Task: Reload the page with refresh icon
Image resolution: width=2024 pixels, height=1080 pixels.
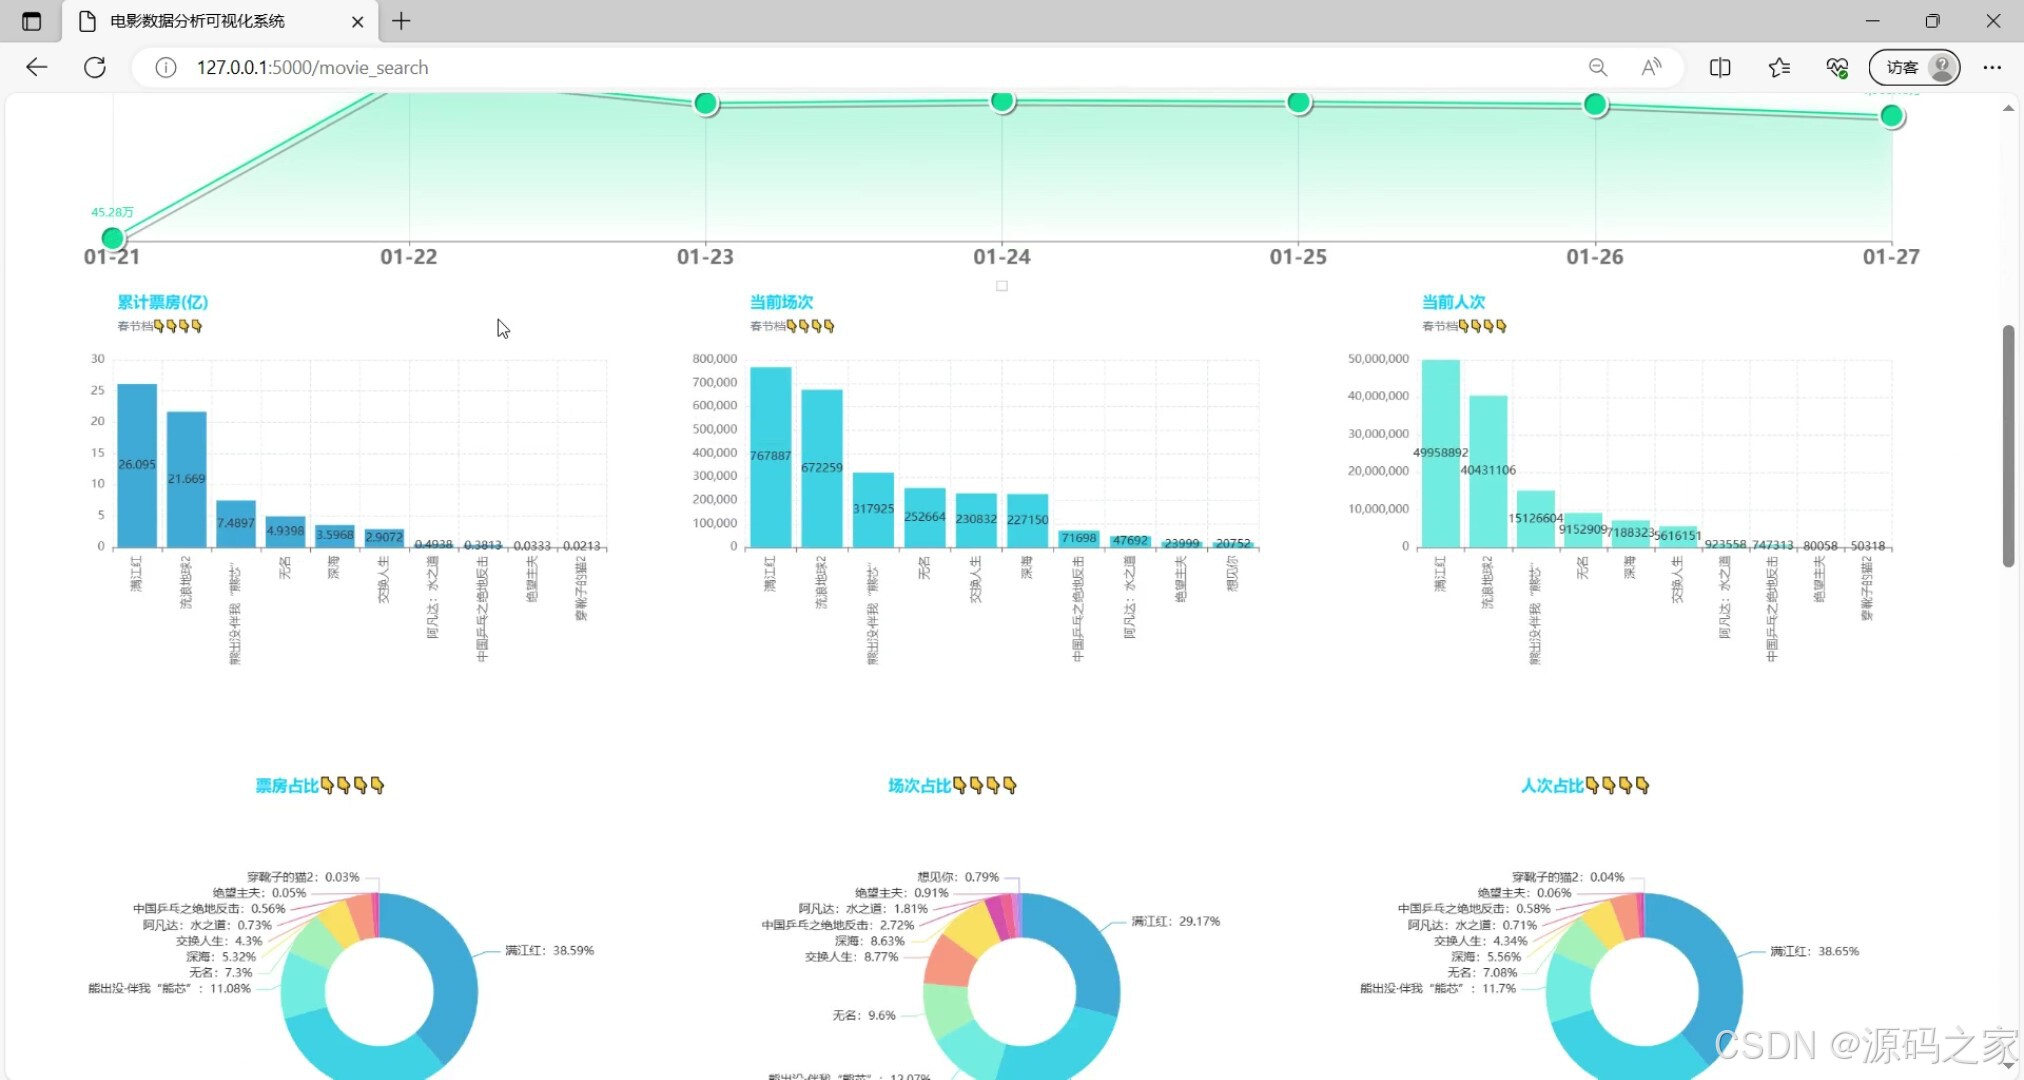Action: [x=95, y=67]
